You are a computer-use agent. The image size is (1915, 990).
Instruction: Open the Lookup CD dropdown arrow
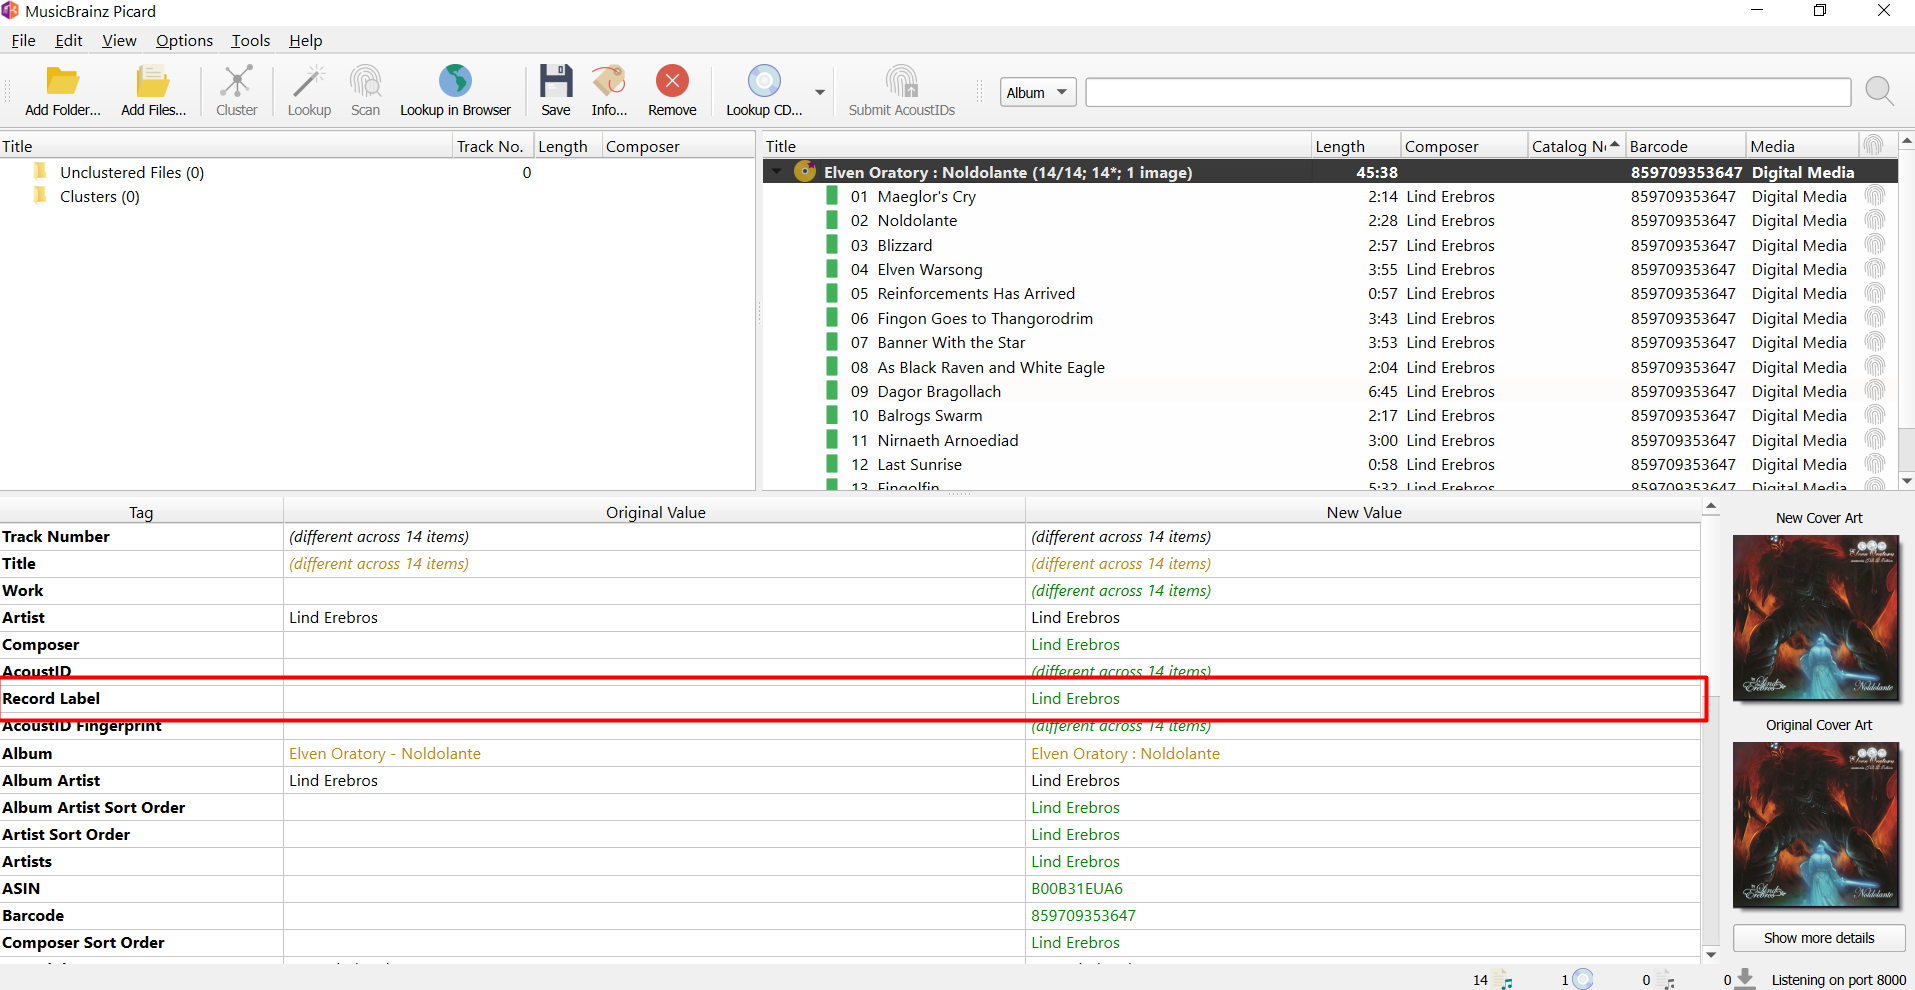pos(820,92)
